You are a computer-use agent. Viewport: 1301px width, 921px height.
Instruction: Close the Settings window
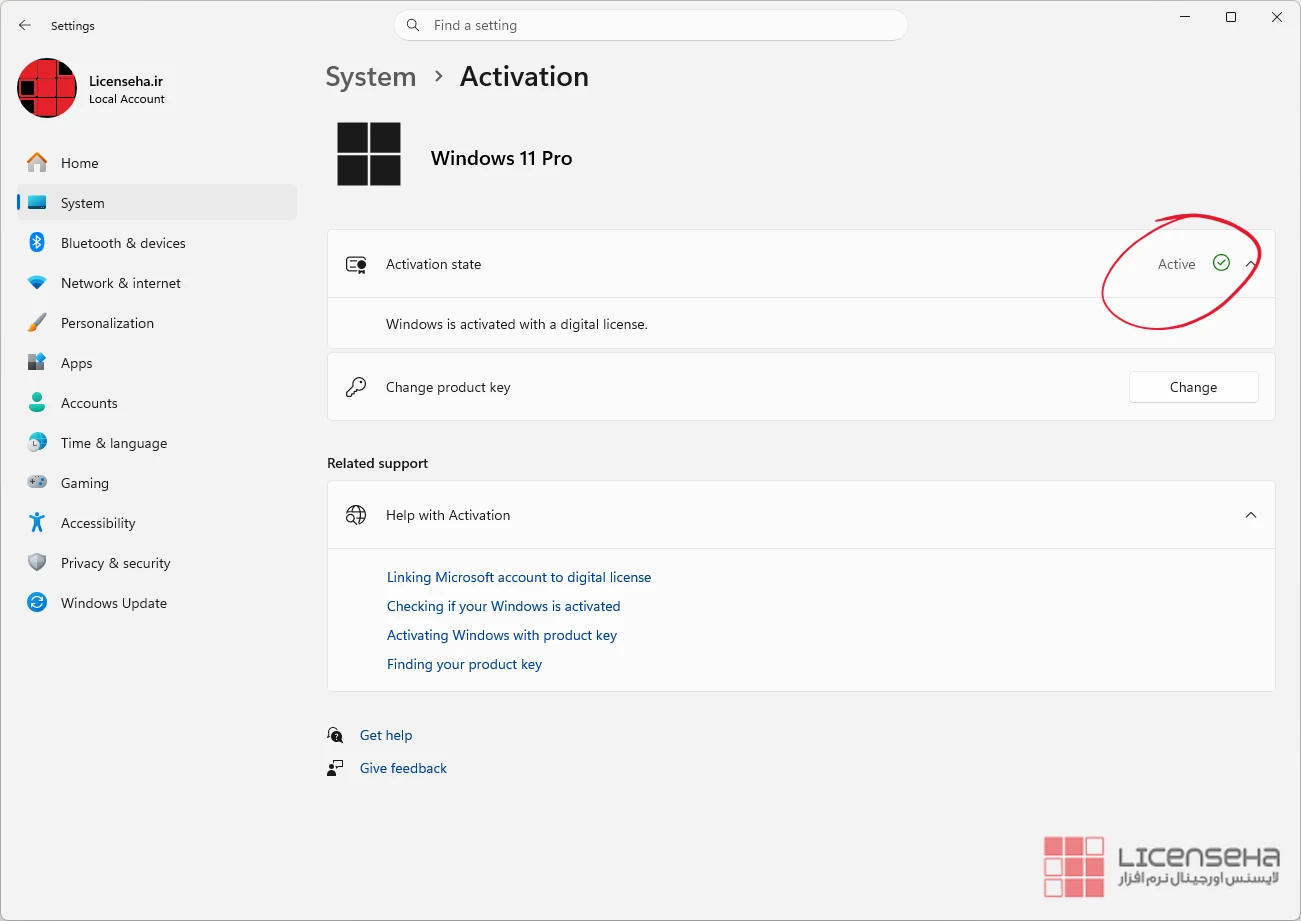(x=1277, y=17)
